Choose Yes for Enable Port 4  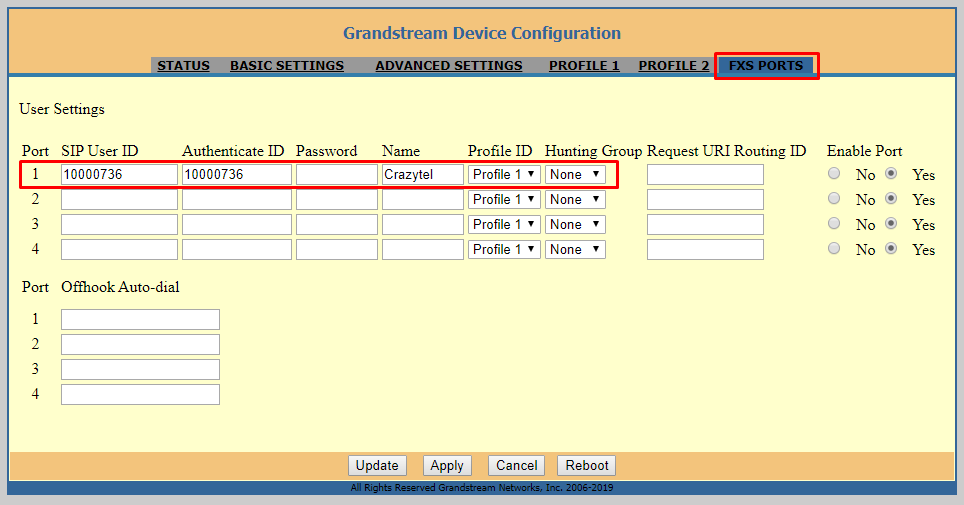(891, 249)
